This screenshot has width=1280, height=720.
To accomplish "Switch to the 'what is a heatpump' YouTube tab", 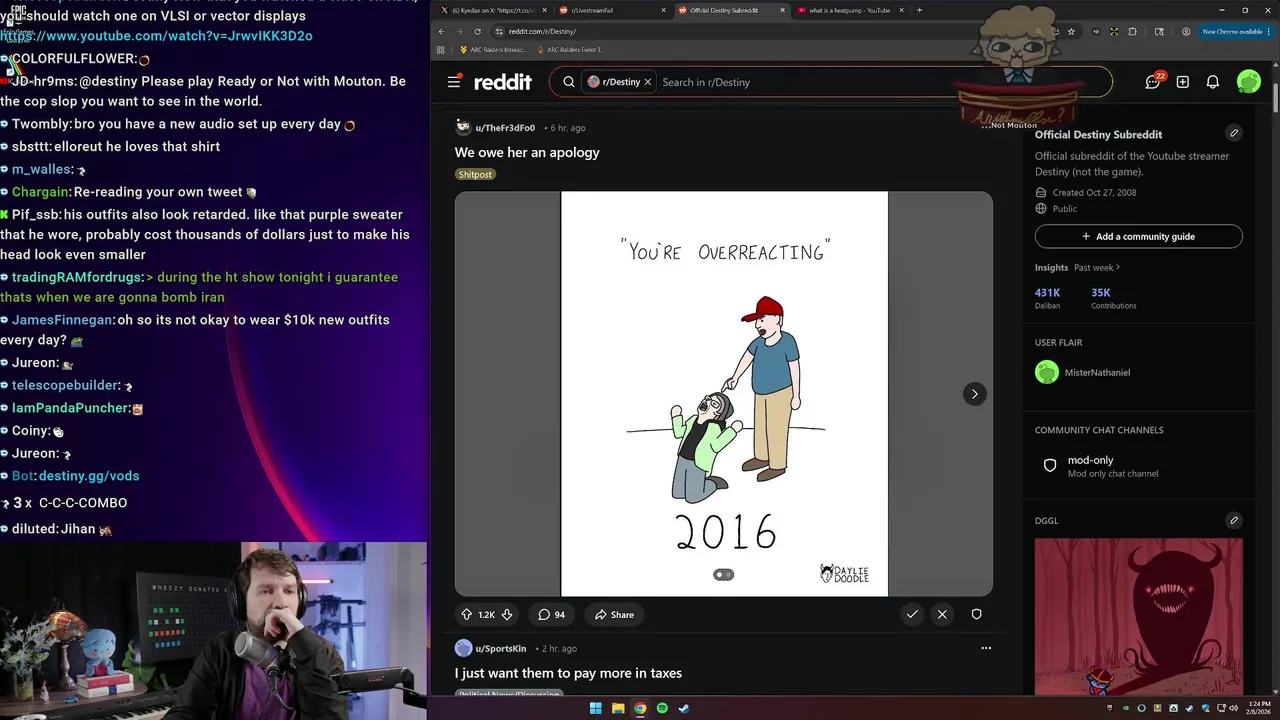I will (848, 10).
